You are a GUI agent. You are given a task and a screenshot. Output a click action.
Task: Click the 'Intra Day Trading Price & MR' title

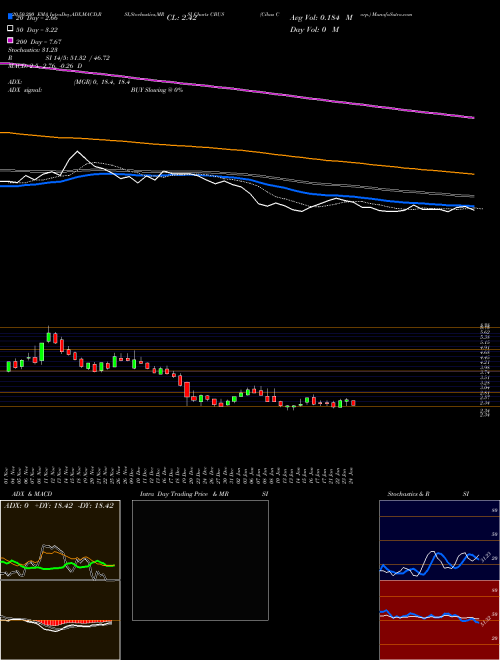tap(184, 494)
